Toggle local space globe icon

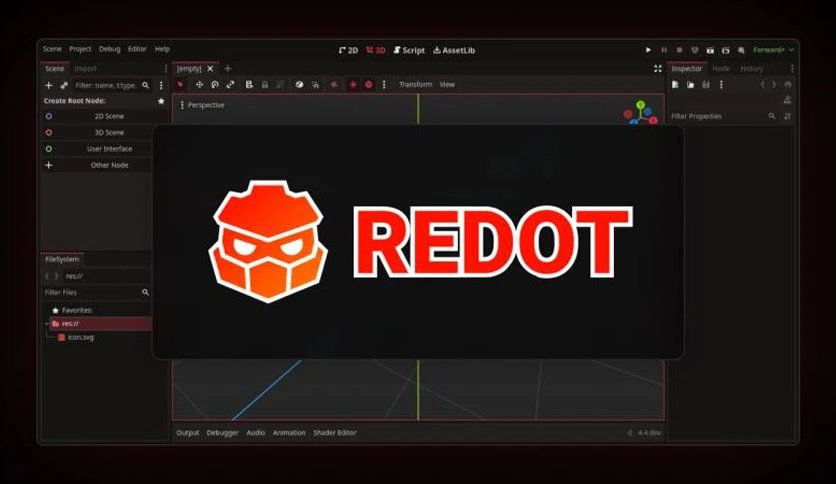point(299,84)
